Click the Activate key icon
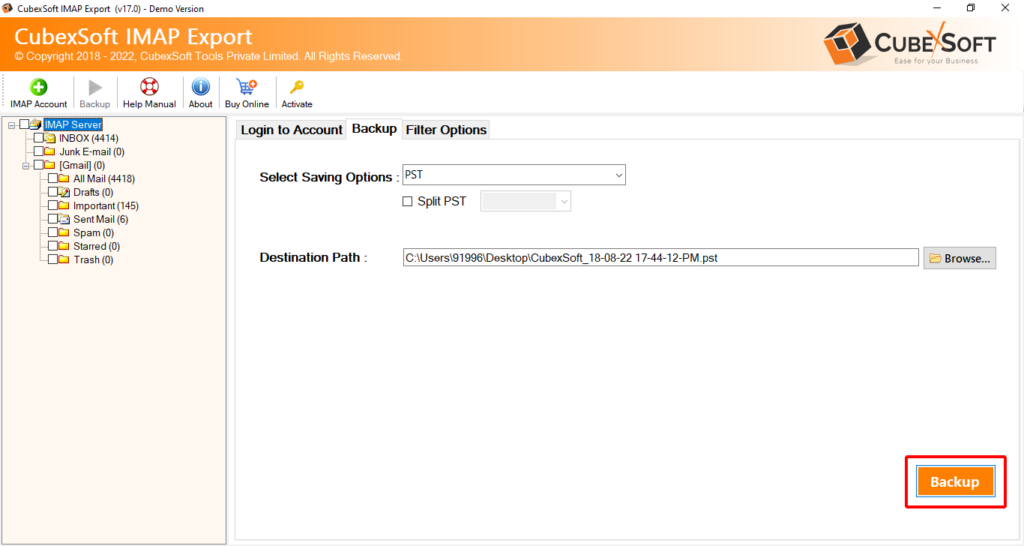The height and width of the screenshot is (546, 1024). point(297,87)
